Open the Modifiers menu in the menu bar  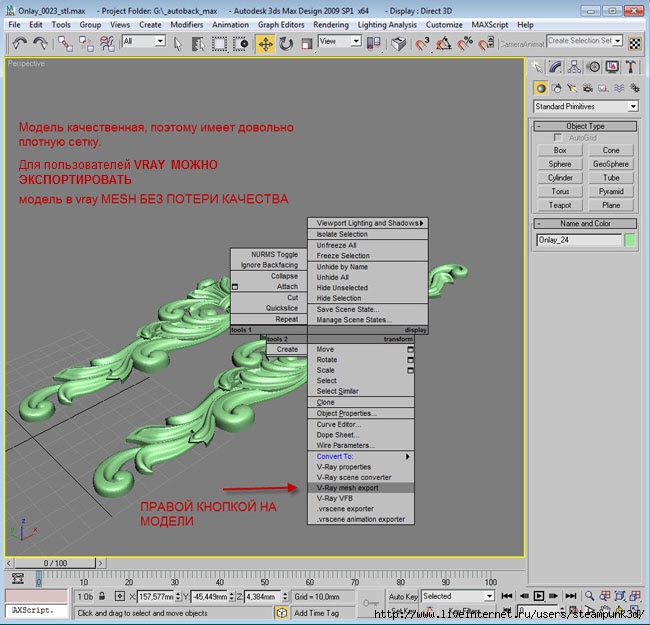pos(187,25)
